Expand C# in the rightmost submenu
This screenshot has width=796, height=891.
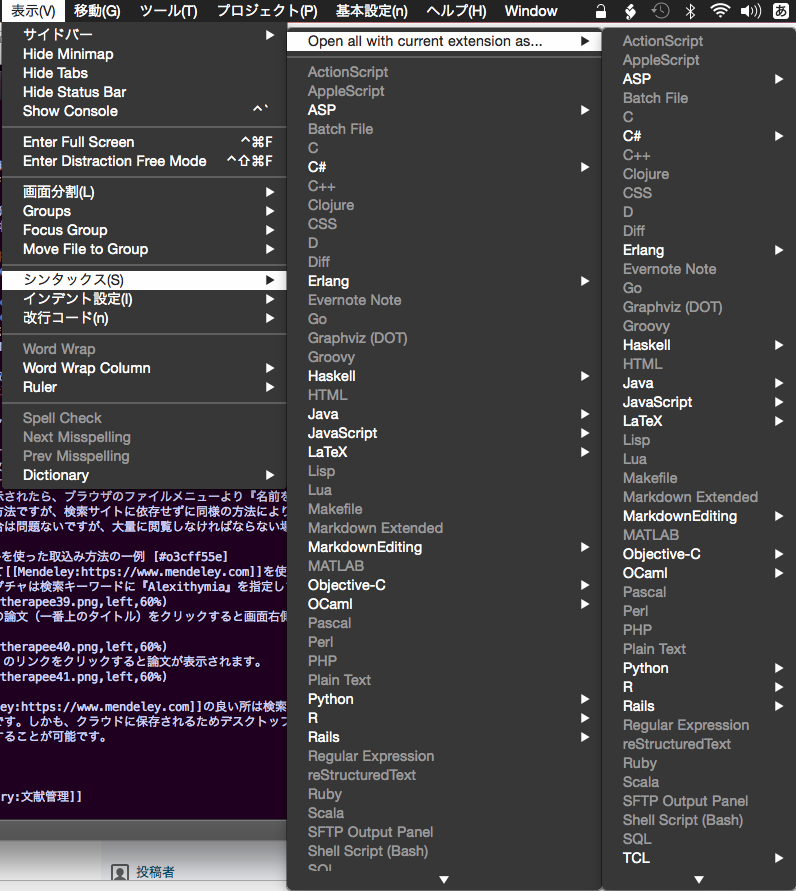(x=699, y=136)
